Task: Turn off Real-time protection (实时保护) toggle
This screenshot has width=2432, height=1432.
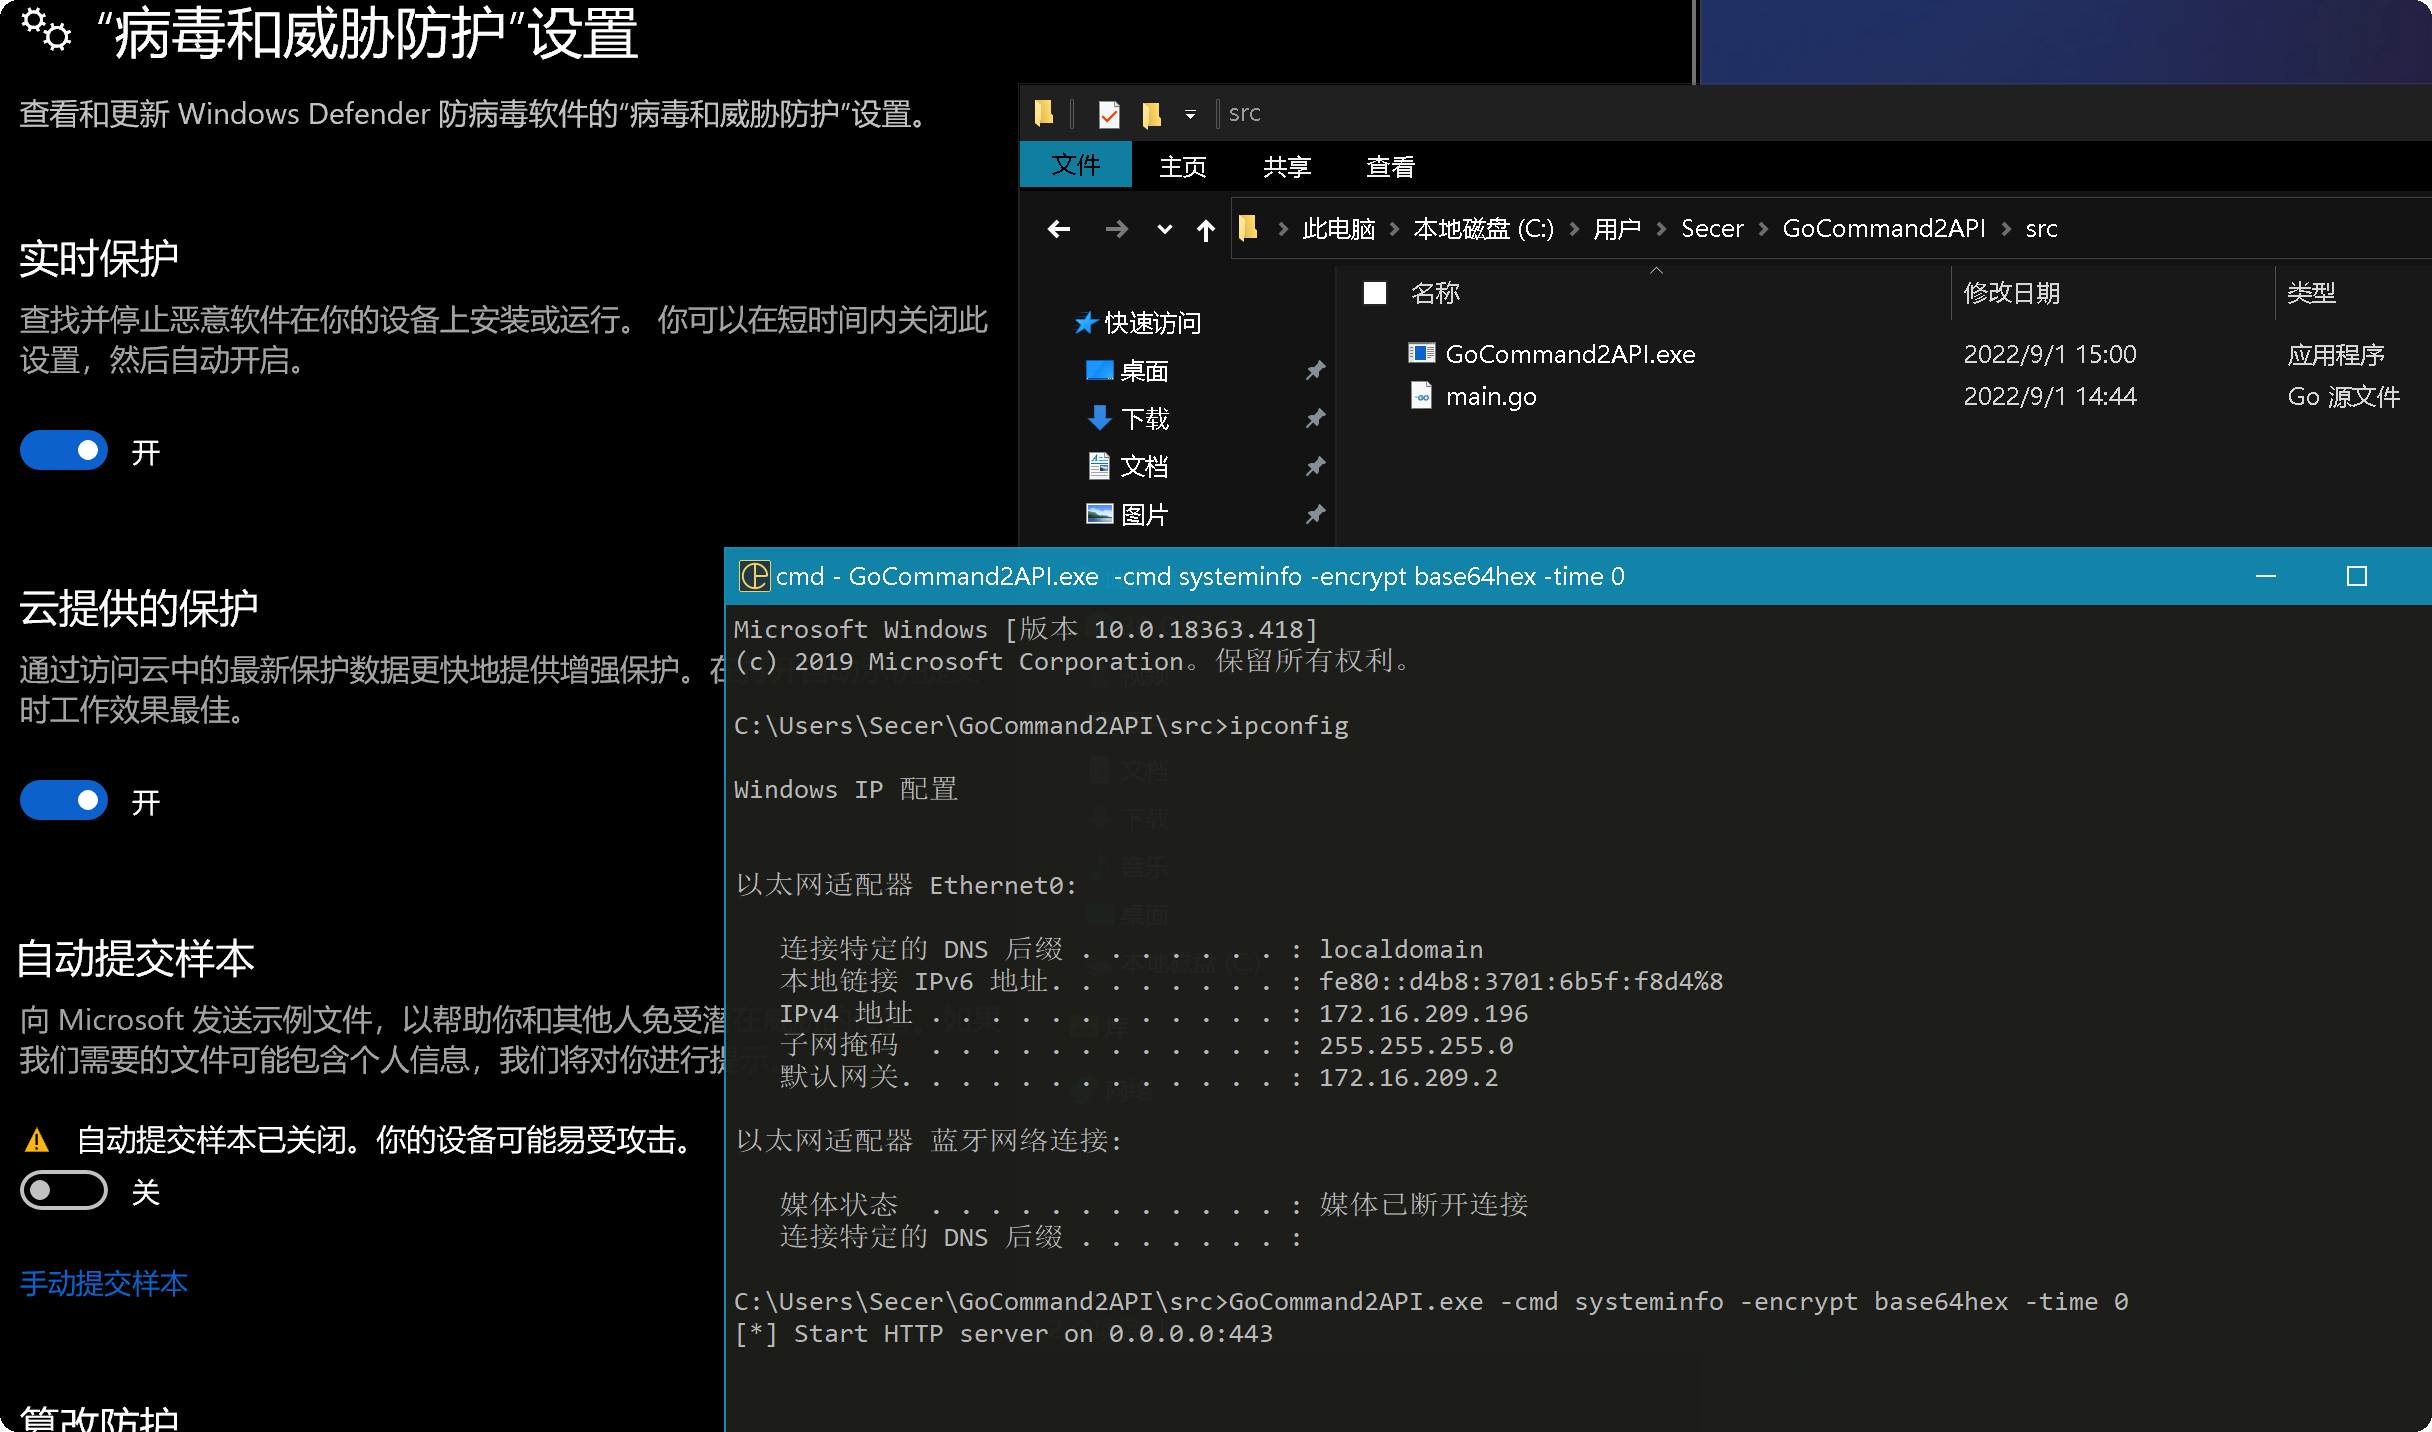Action: point(64,451)
